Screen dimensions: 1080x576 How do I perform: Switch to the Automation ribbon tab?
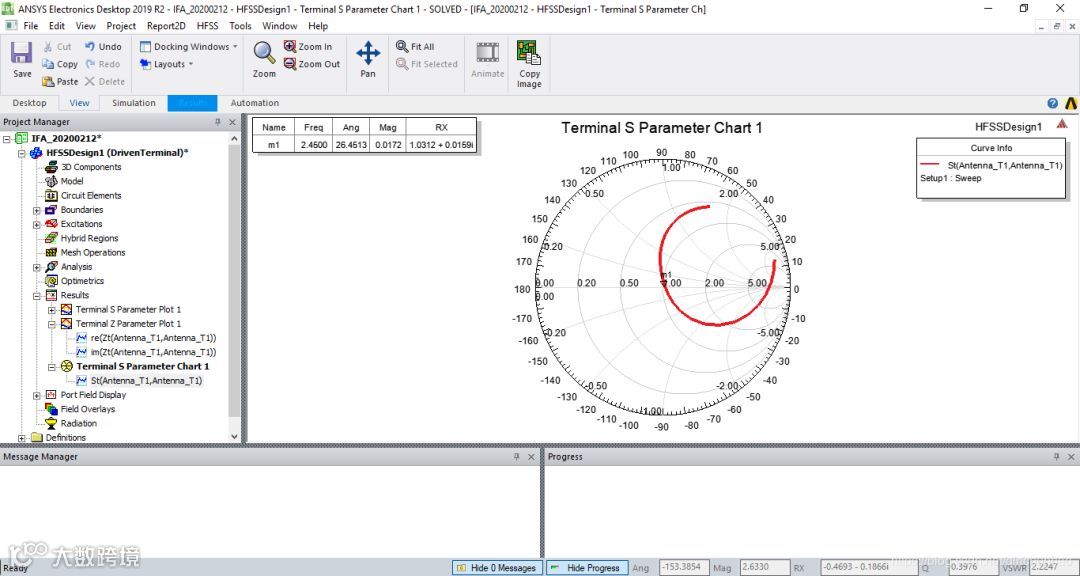coord(255,103)
